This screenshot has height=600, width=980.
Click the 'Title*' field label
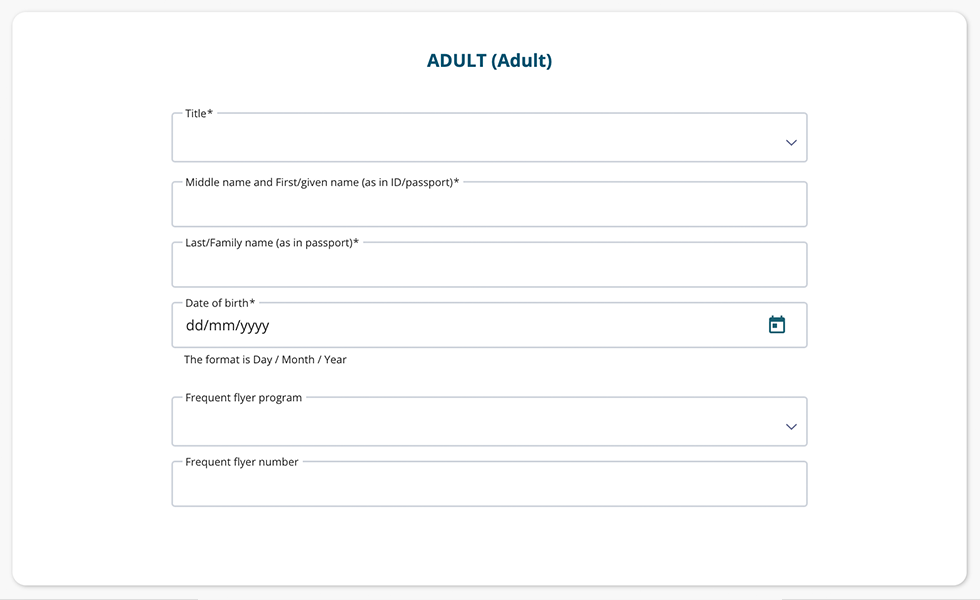199,114
